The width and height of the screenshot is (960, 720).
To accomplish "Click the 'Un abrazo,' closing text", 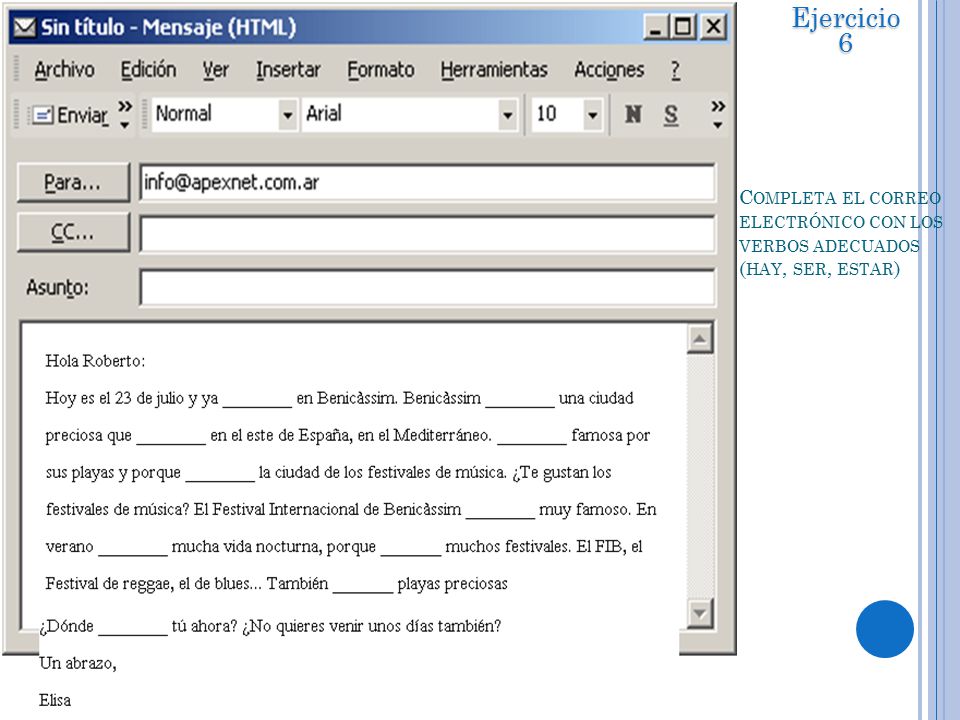I will tap(78, 663).
